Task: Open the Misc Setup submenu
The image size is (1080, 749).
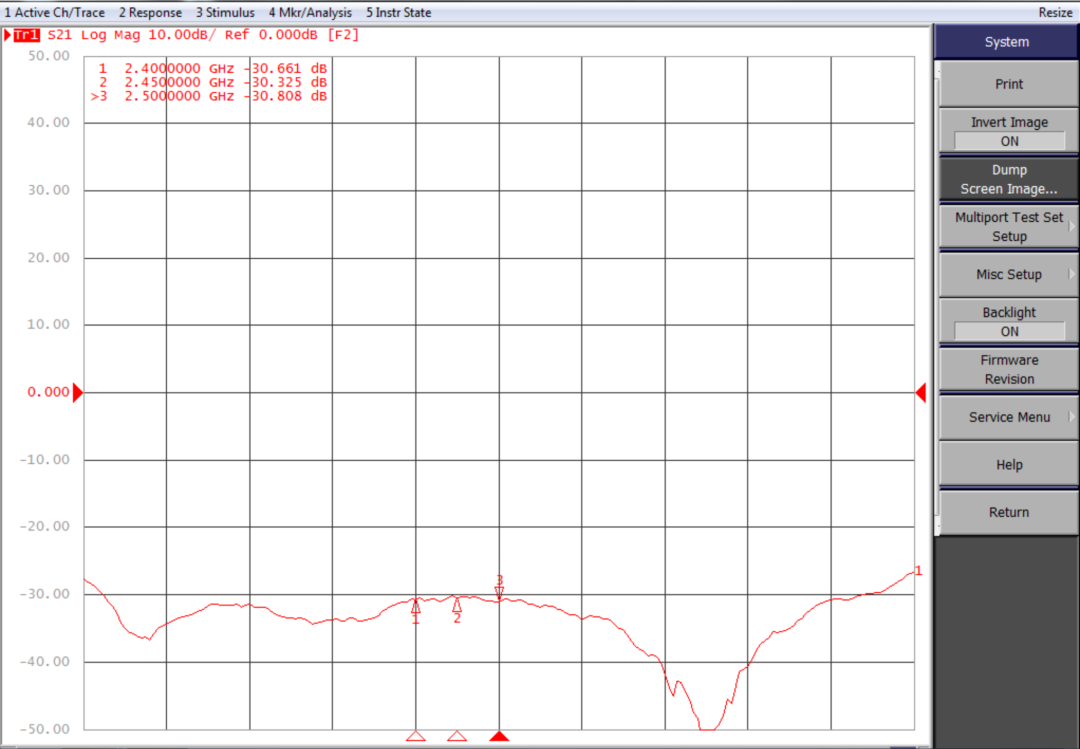Action: tap(1008, 274)
